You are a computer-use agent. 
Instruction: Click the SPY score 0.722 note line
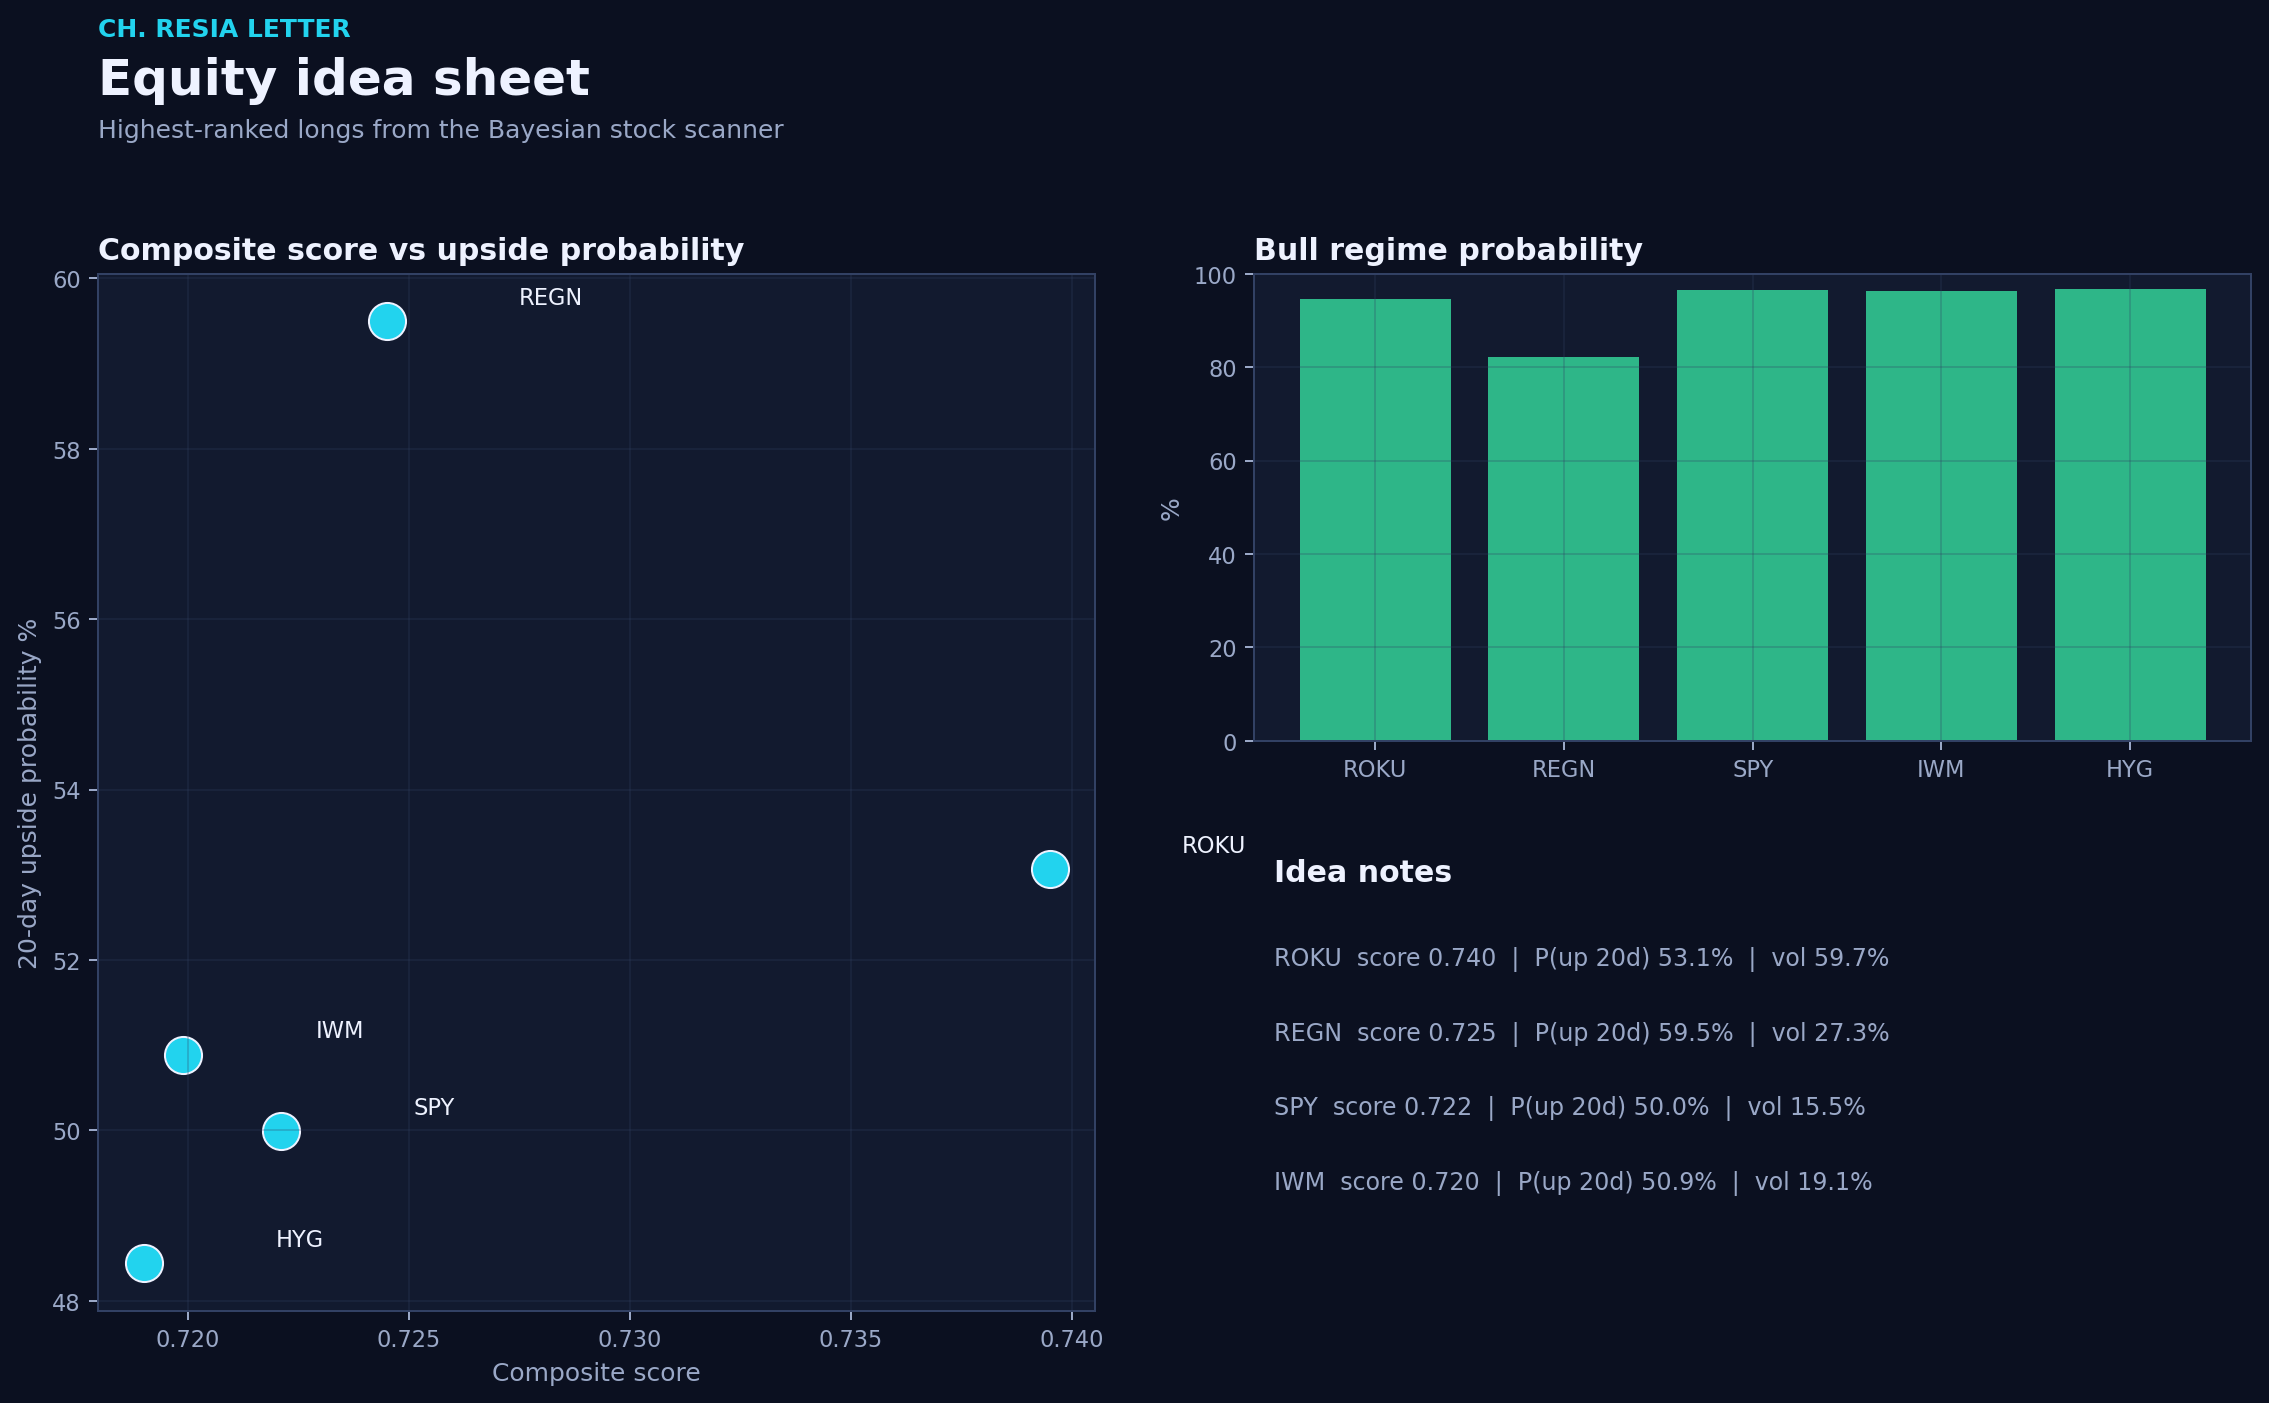point(1569,1107)
